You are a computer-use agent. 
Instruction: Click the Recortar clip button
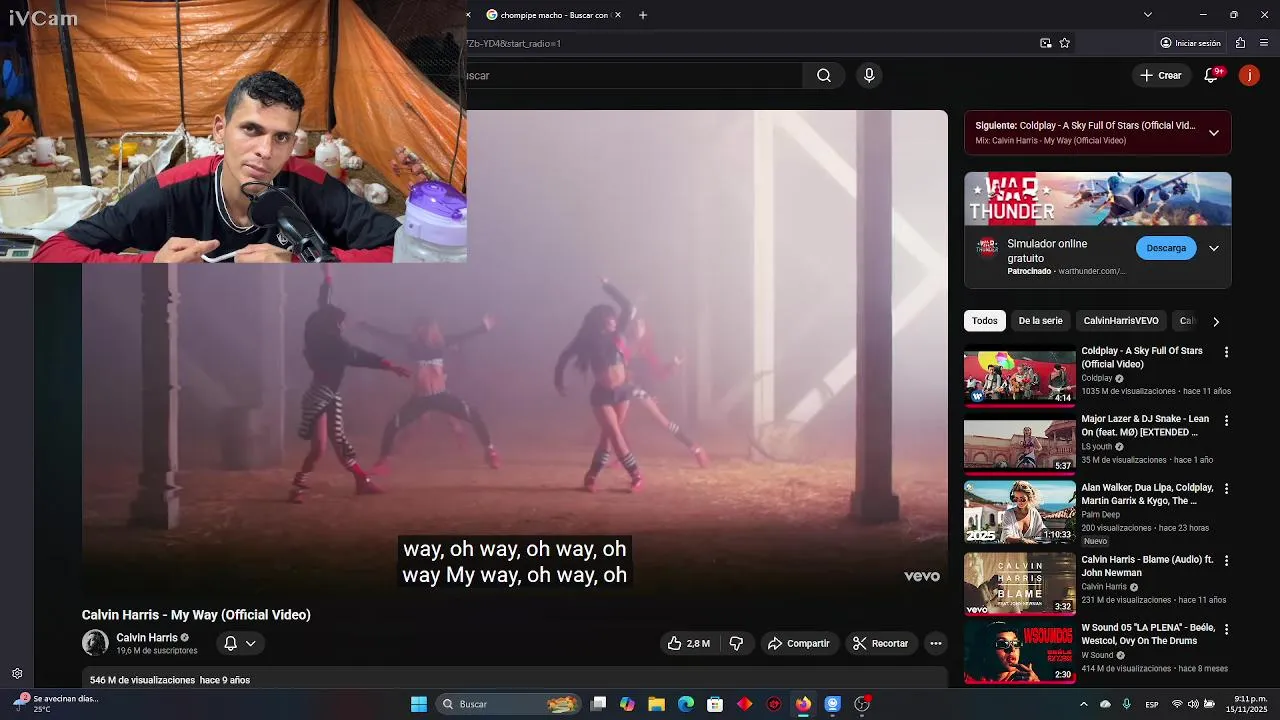[x=880, y=643]
